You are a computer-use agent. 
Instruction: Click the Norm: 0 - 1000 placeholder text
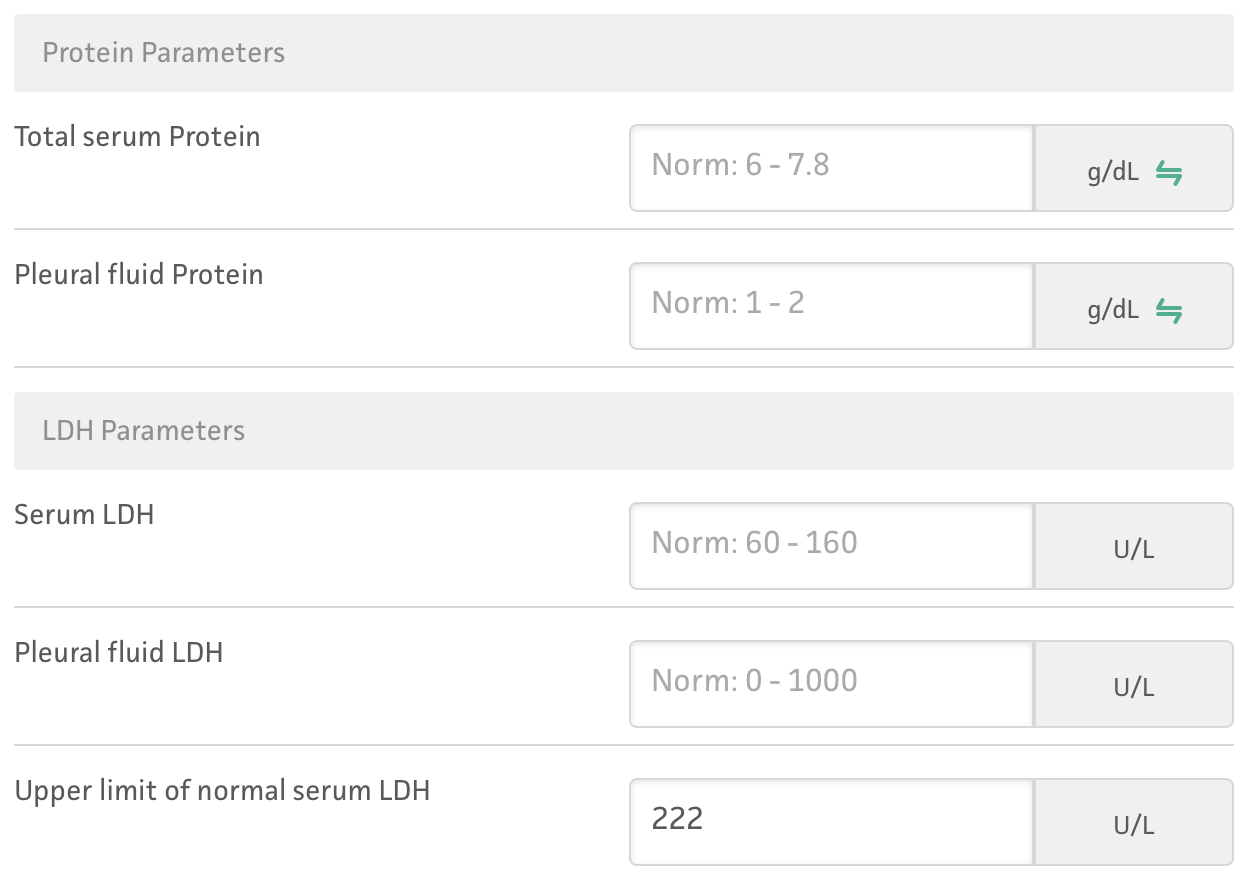click(754, 681)
